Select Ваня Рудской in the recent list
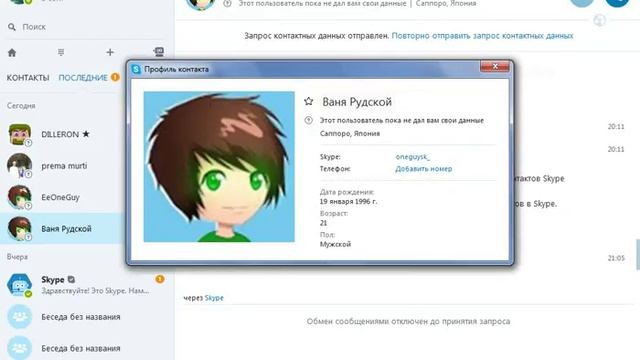 63,229
